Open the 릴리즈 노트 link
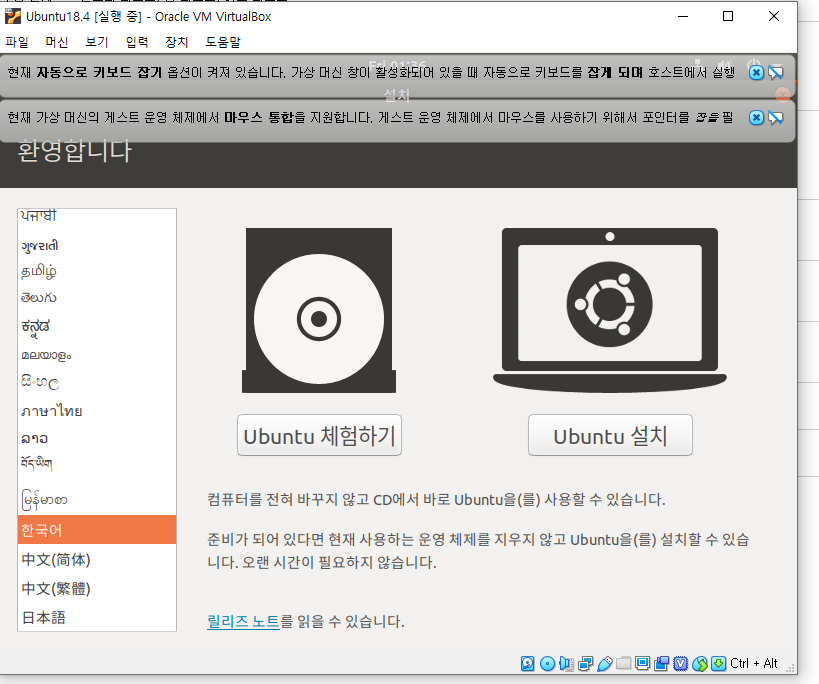Screen dimensions: 819x684 tap(243, 621)
